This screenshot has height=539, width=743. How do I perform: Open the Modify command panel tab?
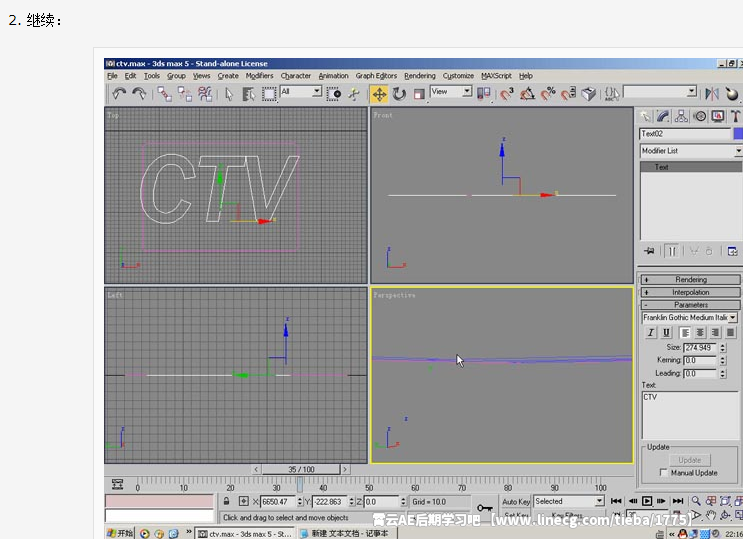(663, 116)
